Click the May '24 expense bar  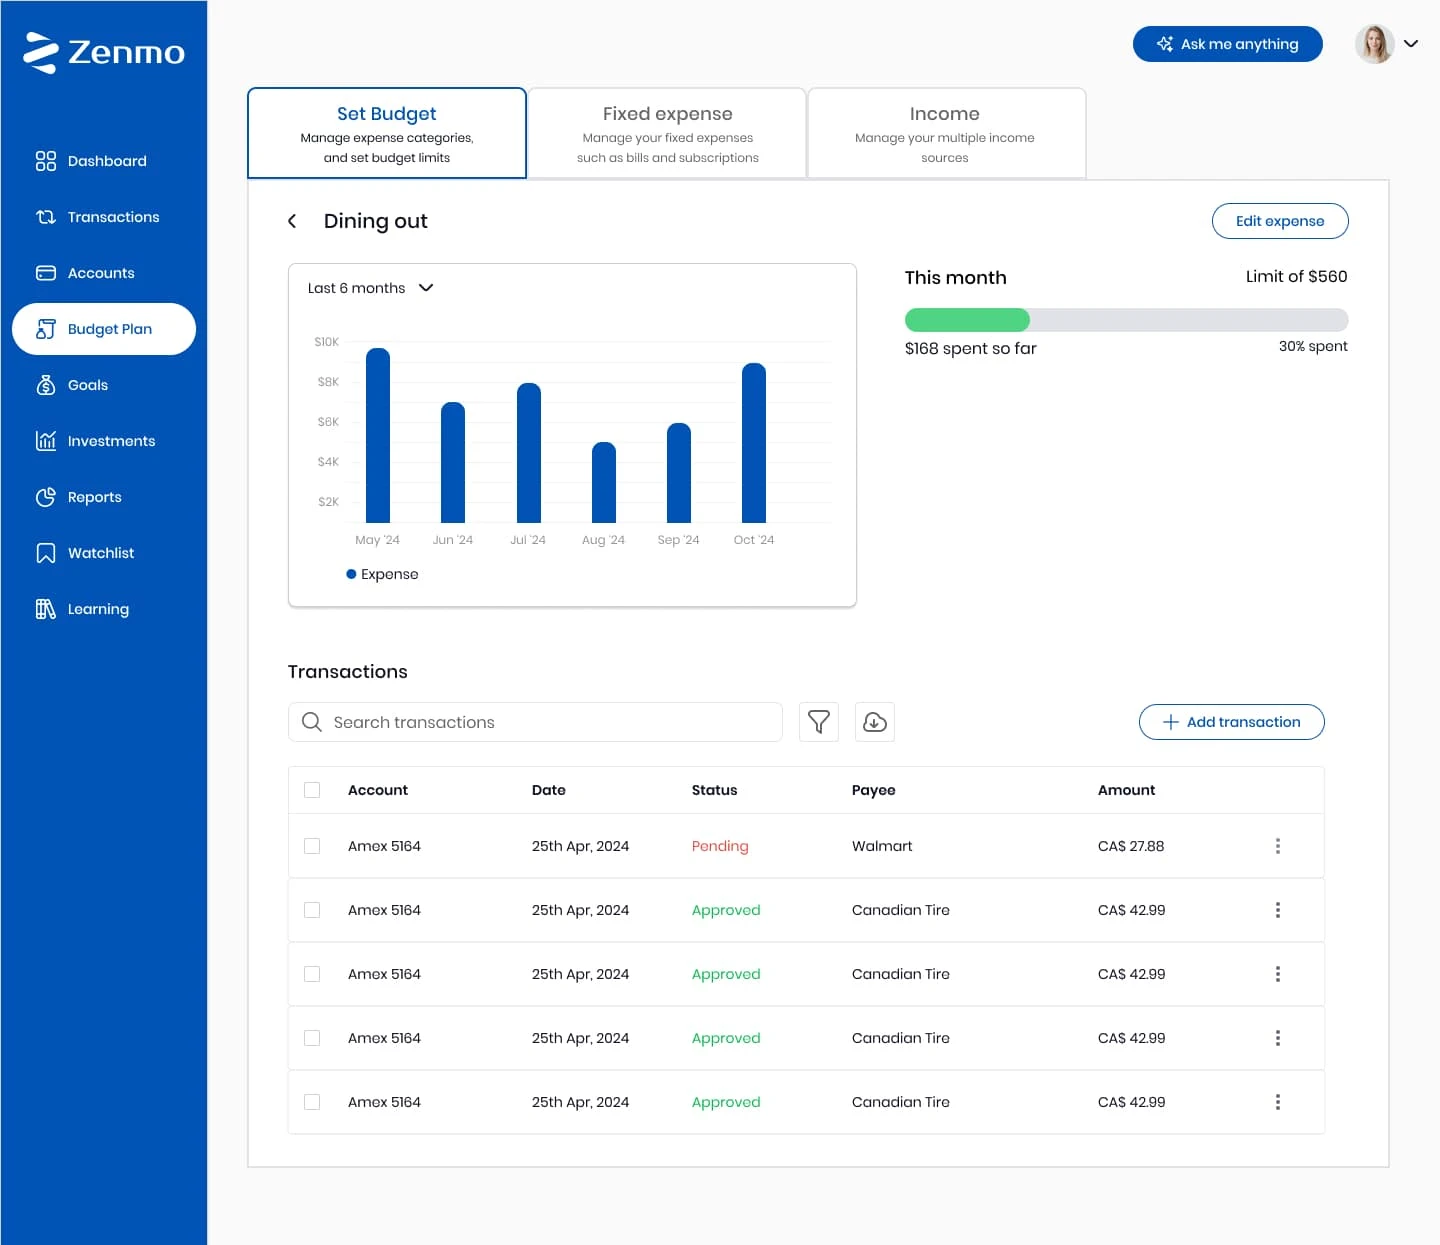(x=378, y=435)
